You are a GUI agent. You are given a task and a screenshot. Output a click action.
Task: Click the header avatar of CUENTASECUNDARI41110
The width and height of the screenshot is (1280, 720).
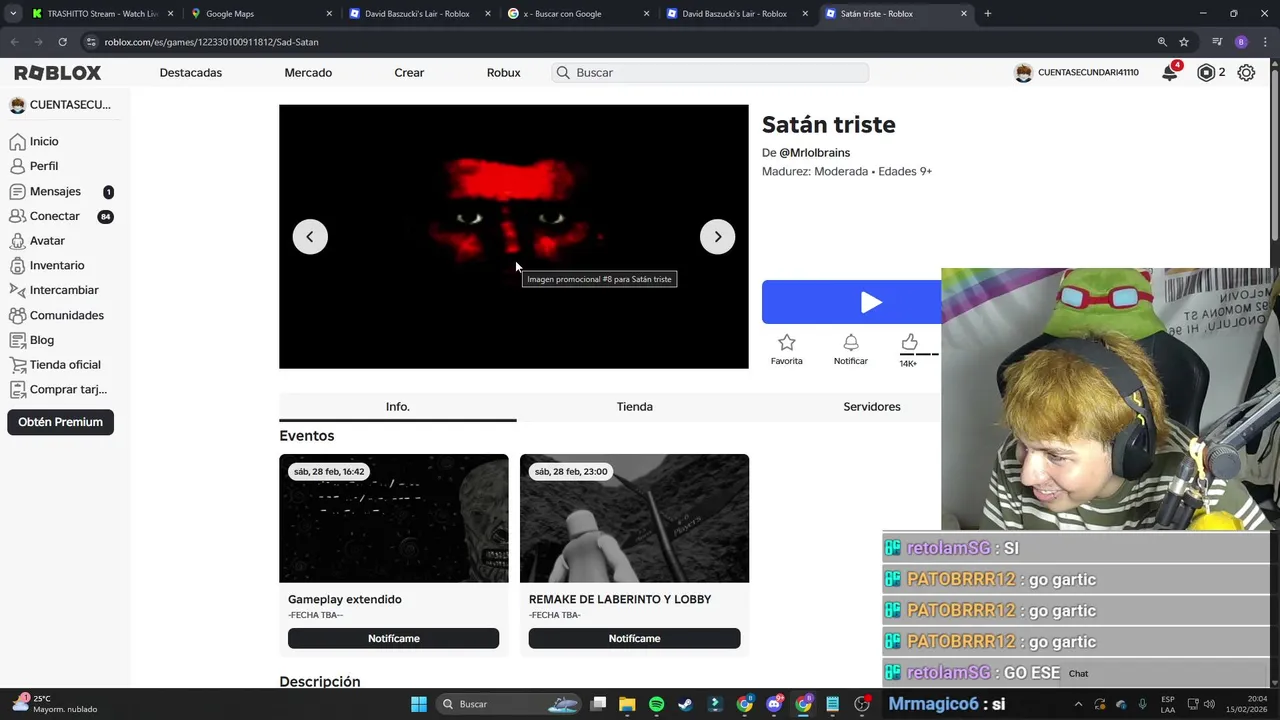point(1023,73)
